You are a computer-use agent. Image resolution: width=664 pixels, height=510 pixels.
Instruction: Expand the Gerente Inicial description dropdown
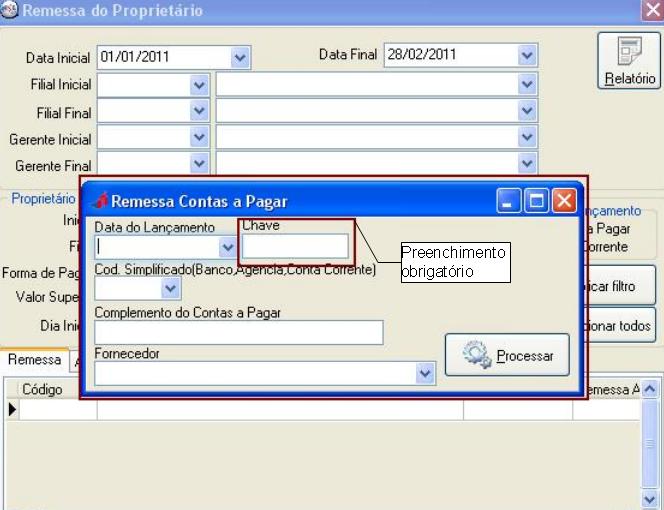coord(528,137)
